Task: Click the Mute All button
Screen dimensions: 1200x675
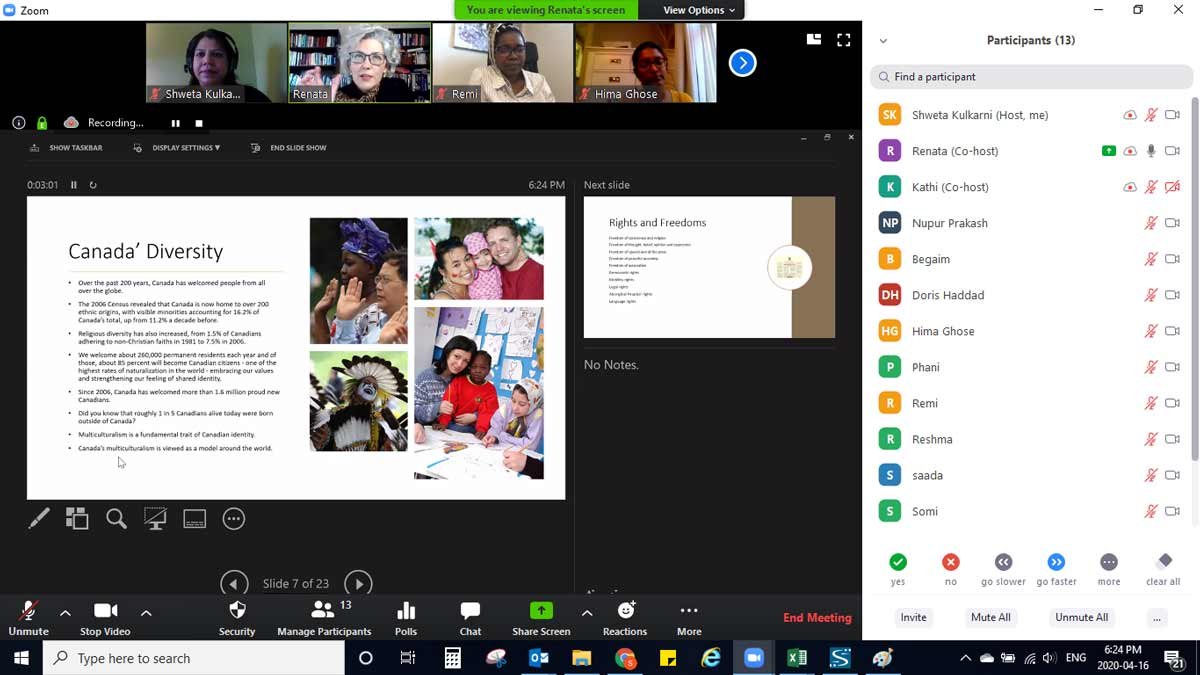Action: [990, 617]
